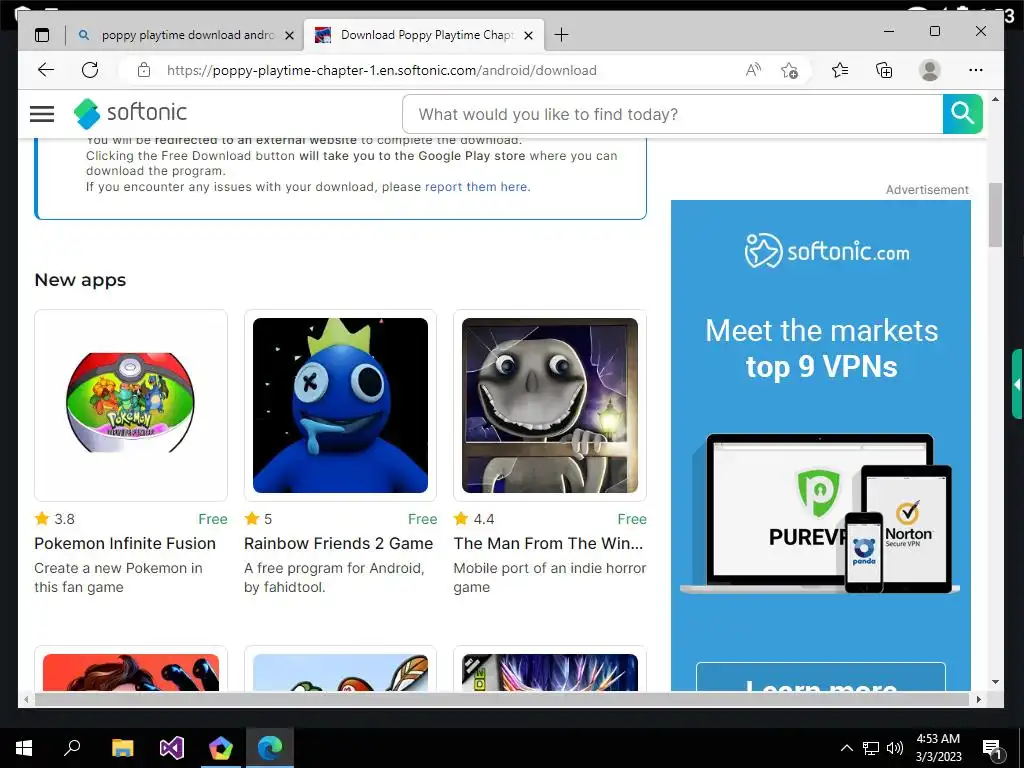Click the horizontal scrollbar left arrow
Viewport: 1024px width, 768px height.
coord(26,699)
